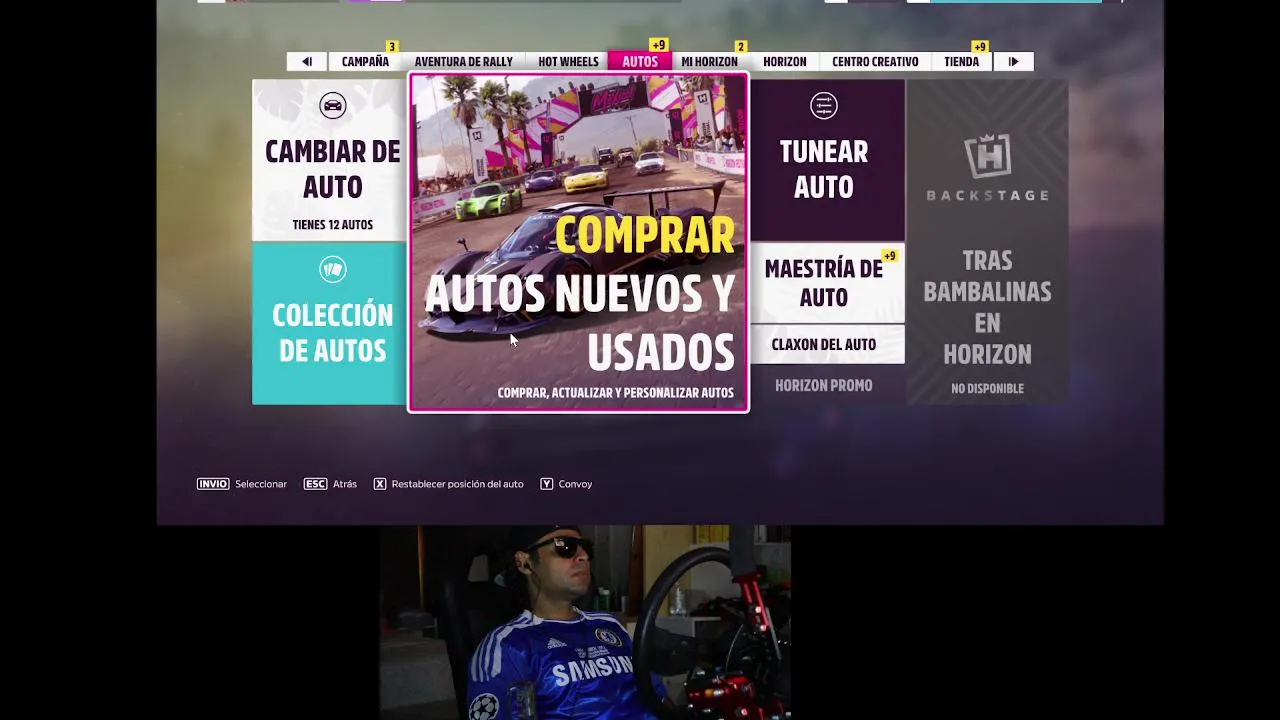This screenshot has width=1280, height=720.
Task: Open Tunear Auto tile
Action: pyautogui.click(x=827, y=160)
